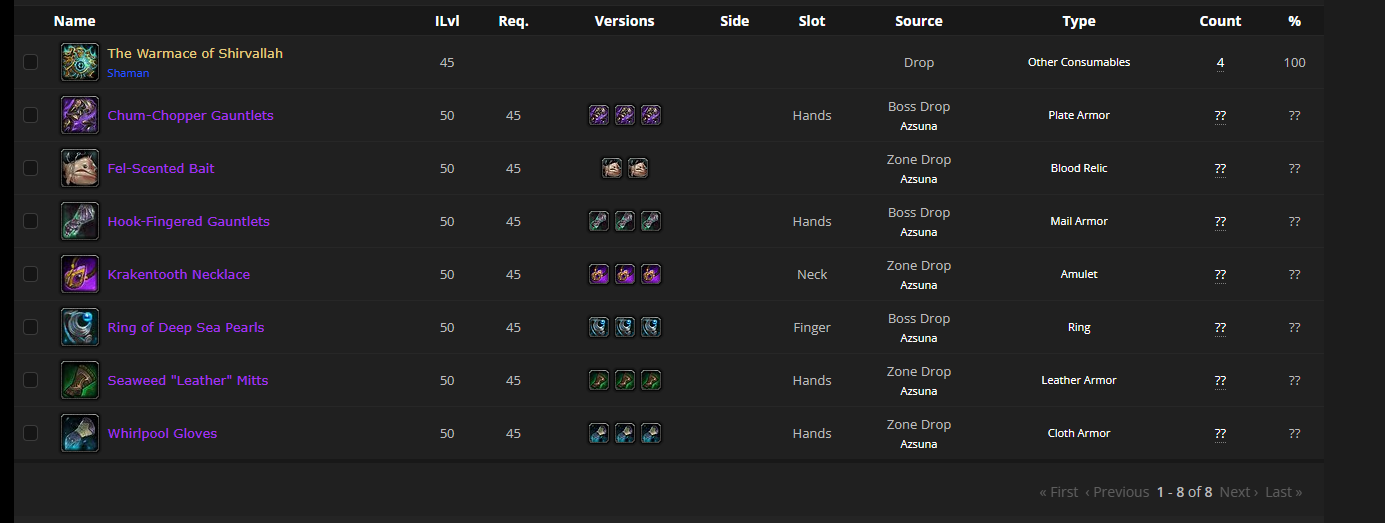
Task: Click the Krakentooth Necklace item icon
Action: 80,274
